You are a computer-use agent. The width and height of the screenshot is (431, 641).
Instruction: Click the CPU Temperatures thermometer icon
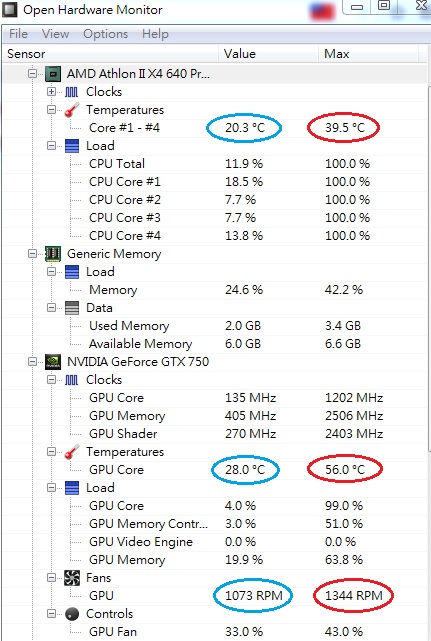point(72,110)
